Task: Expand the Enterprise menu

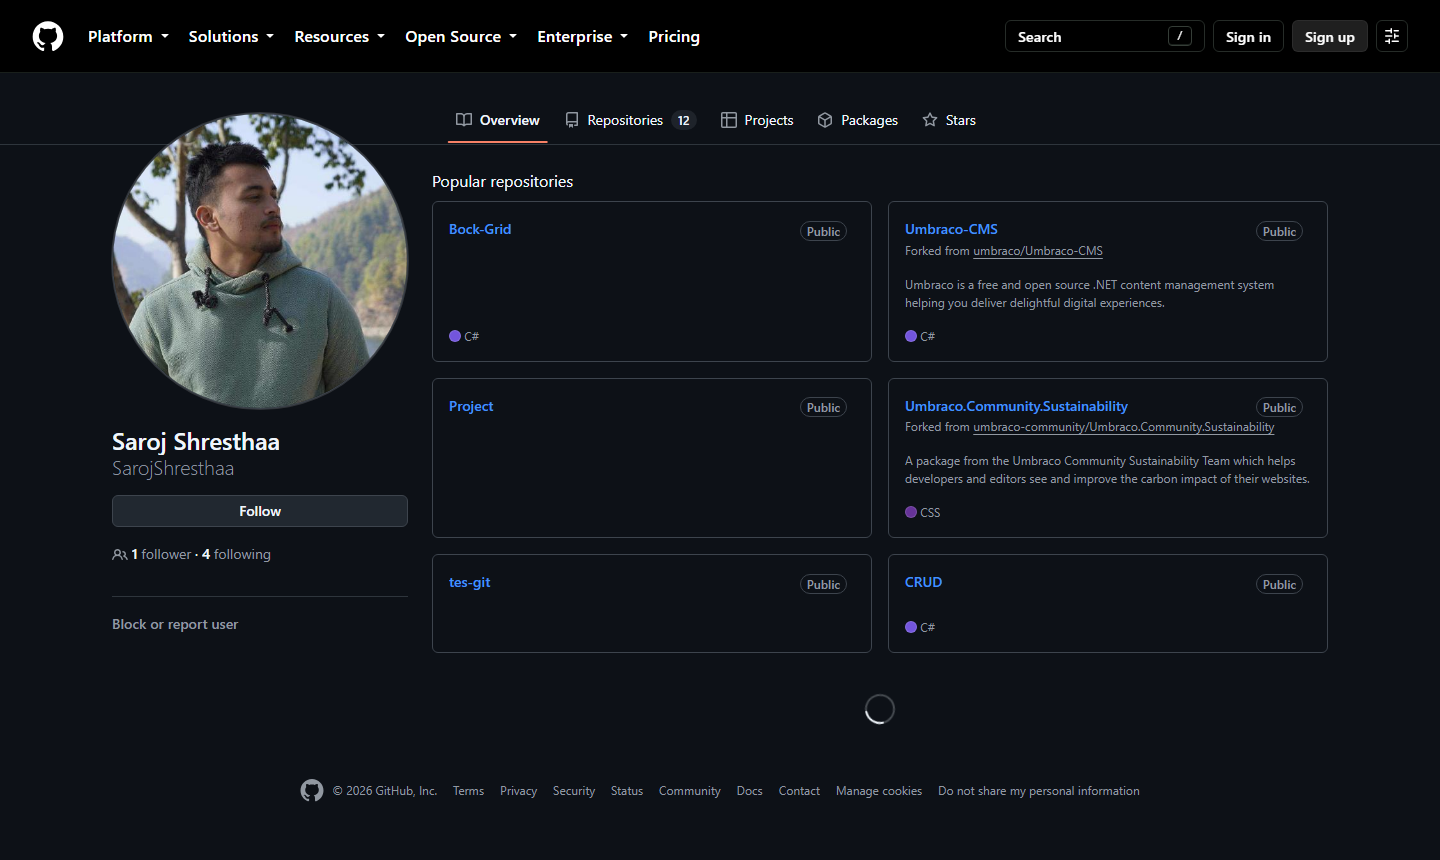Action: (x=582, y=36)
